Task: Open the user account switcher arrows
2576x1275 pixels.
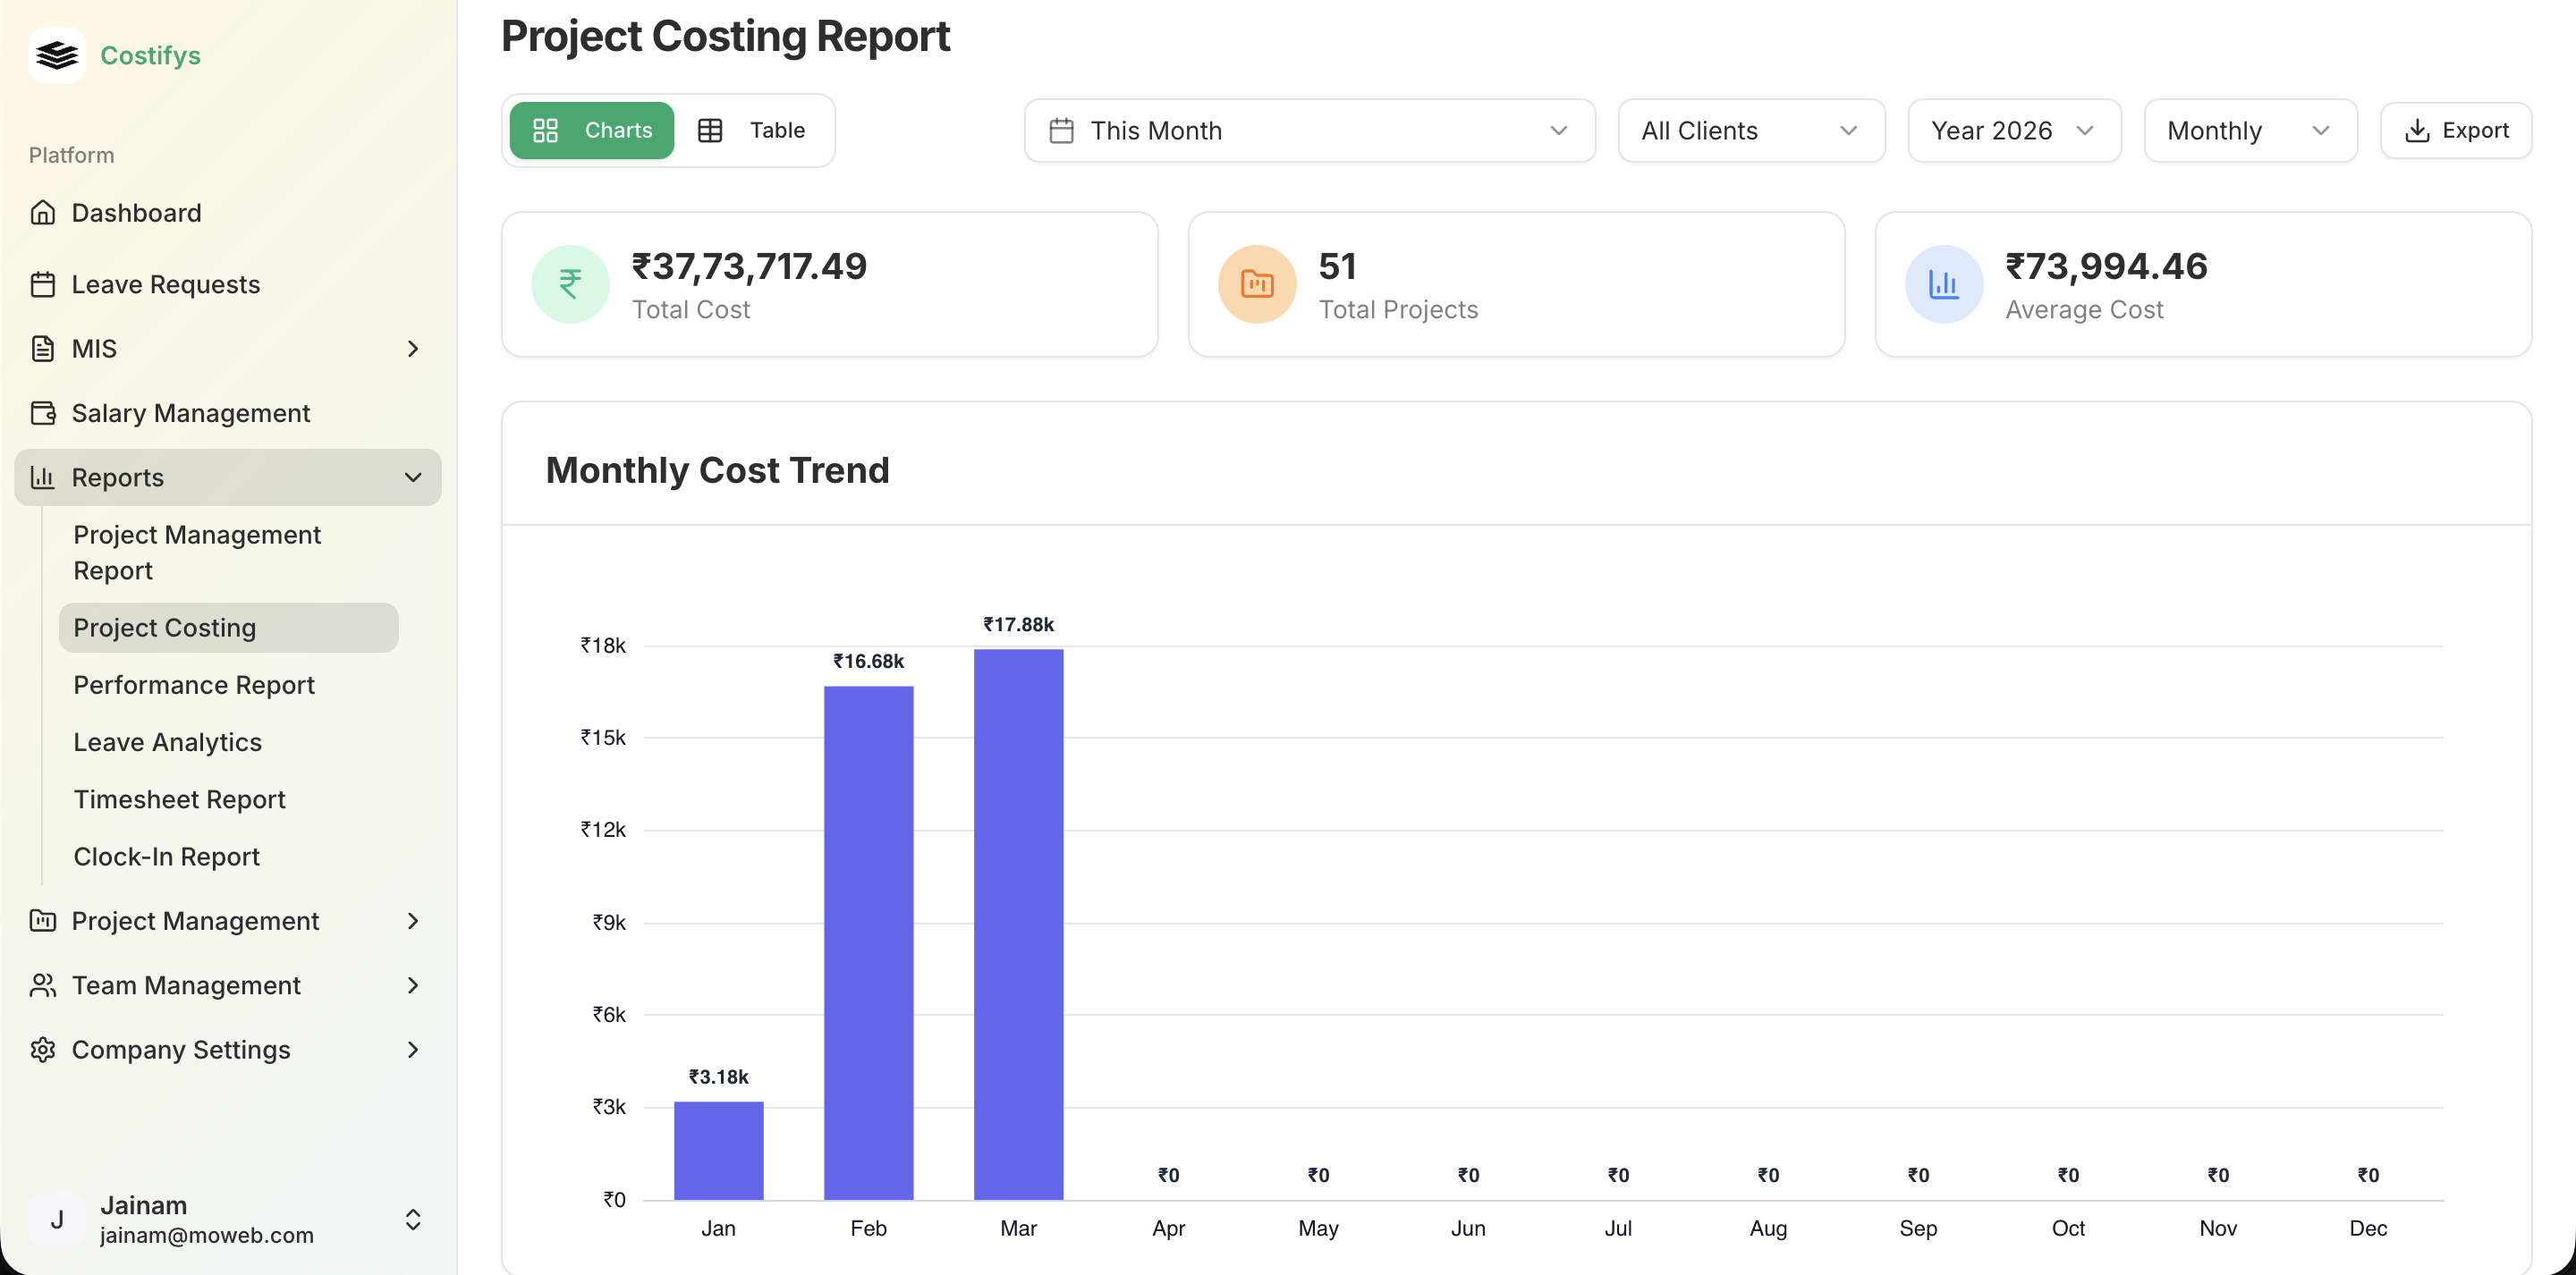Action: click(x=412, y=1219)
